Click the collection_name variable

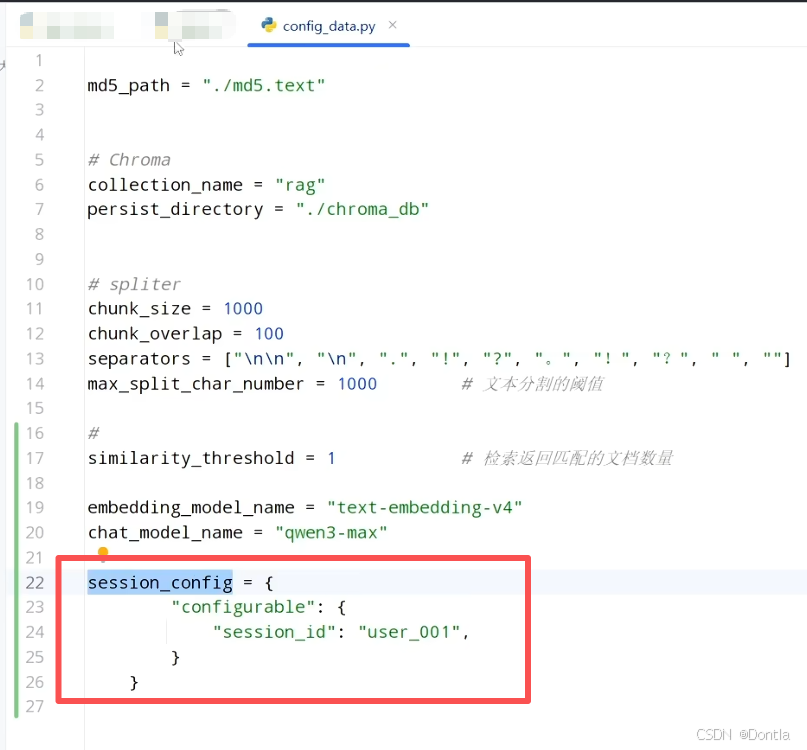pos(165,185)
